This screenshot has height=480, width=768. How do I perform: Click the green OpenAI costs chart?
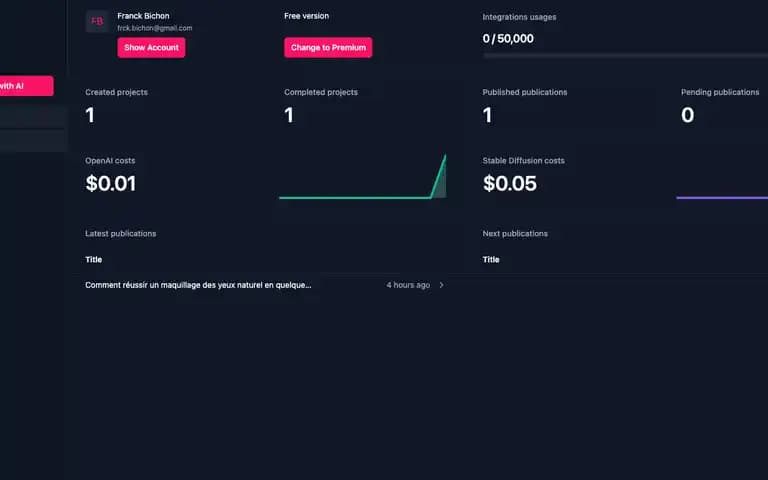click(362, 177)
